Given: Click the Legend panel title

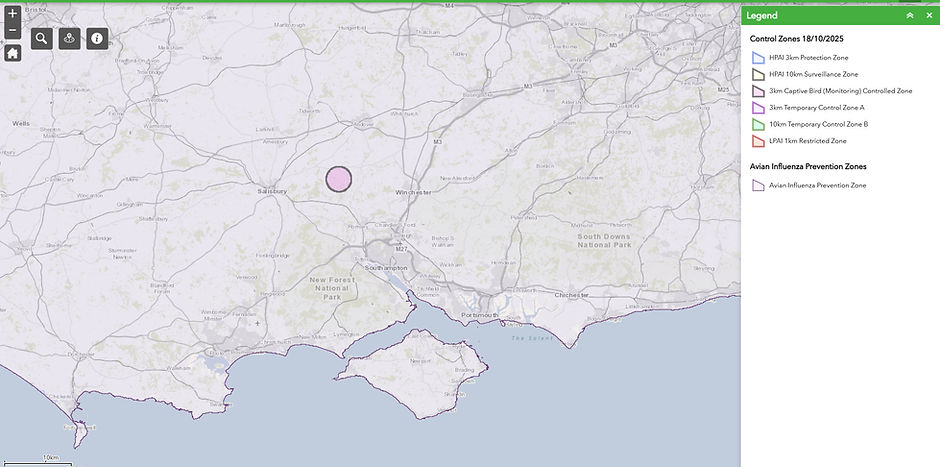Looking at the screenshot, I should [x=762, y=16].
